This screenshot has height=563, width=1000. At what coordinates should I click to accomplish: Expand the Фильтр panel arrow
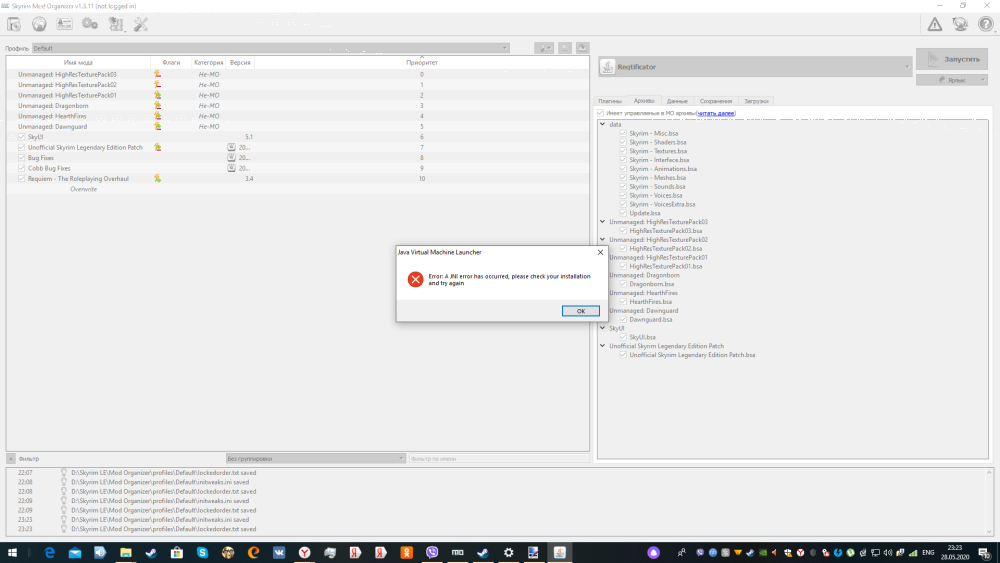[x=11, y=458]
